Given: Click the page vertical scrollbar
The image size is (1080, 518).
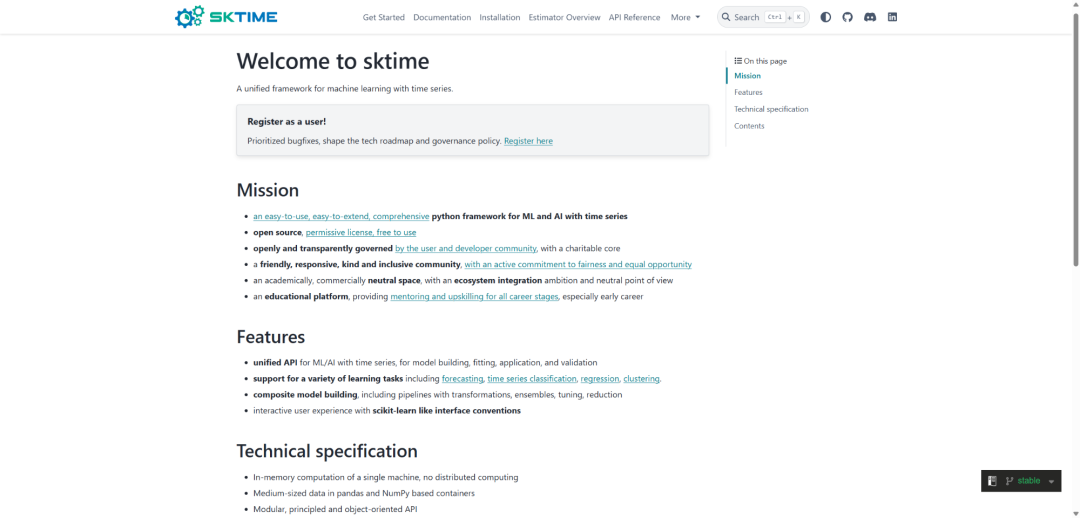Looking at the screenshot, I should pyautogui.click(x=1075, y=138).
